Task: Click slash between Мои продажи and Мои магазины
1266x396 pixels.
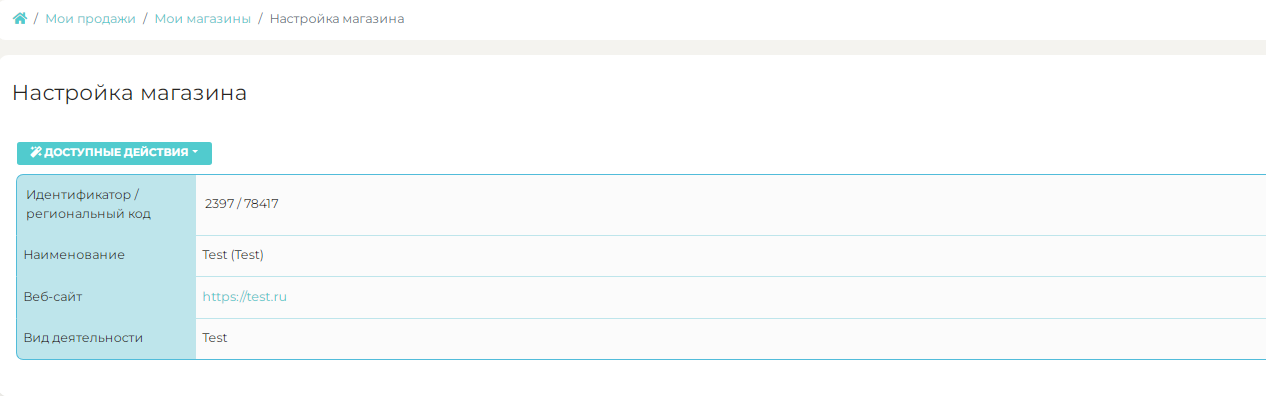Action: point(145,19)
